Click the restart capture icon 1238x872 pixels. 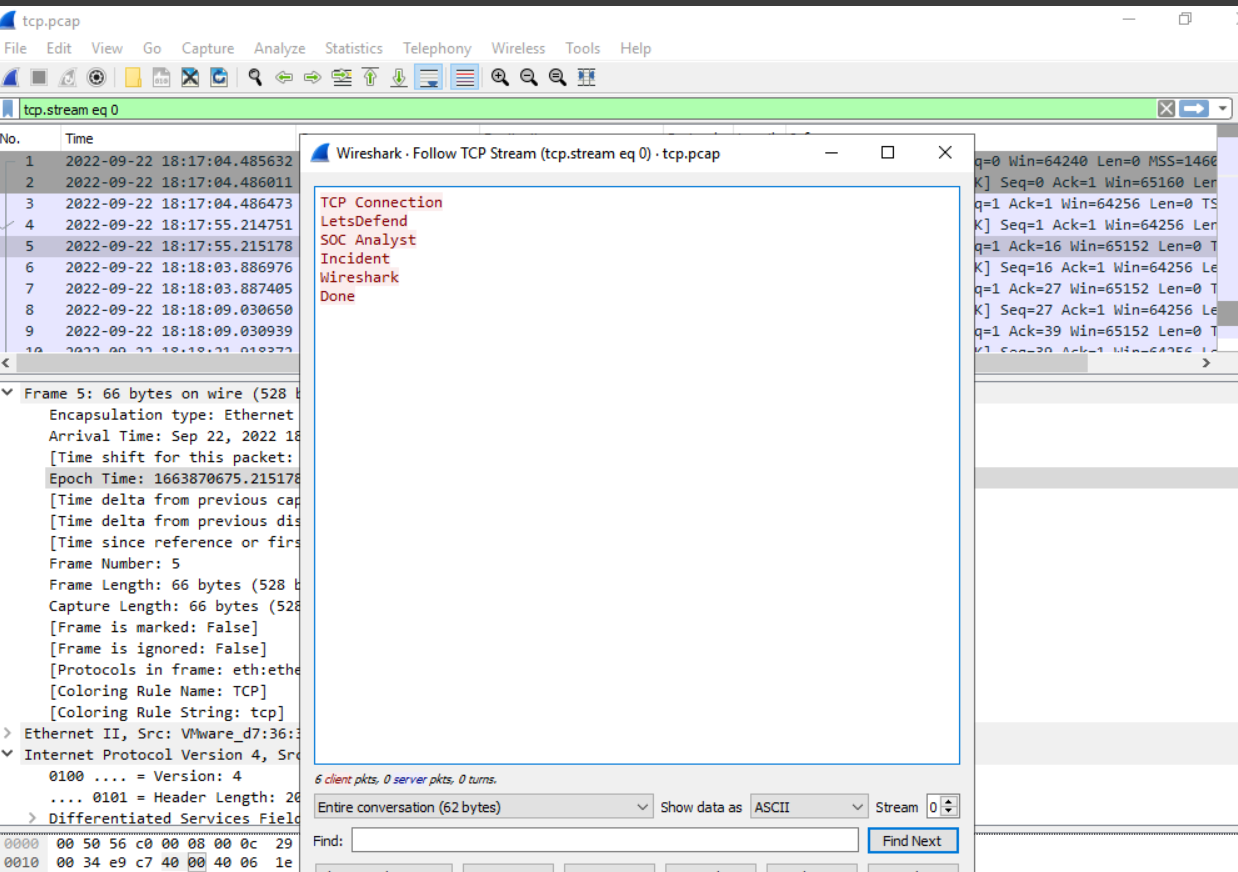pyautogui.click(x=68, y=77)
